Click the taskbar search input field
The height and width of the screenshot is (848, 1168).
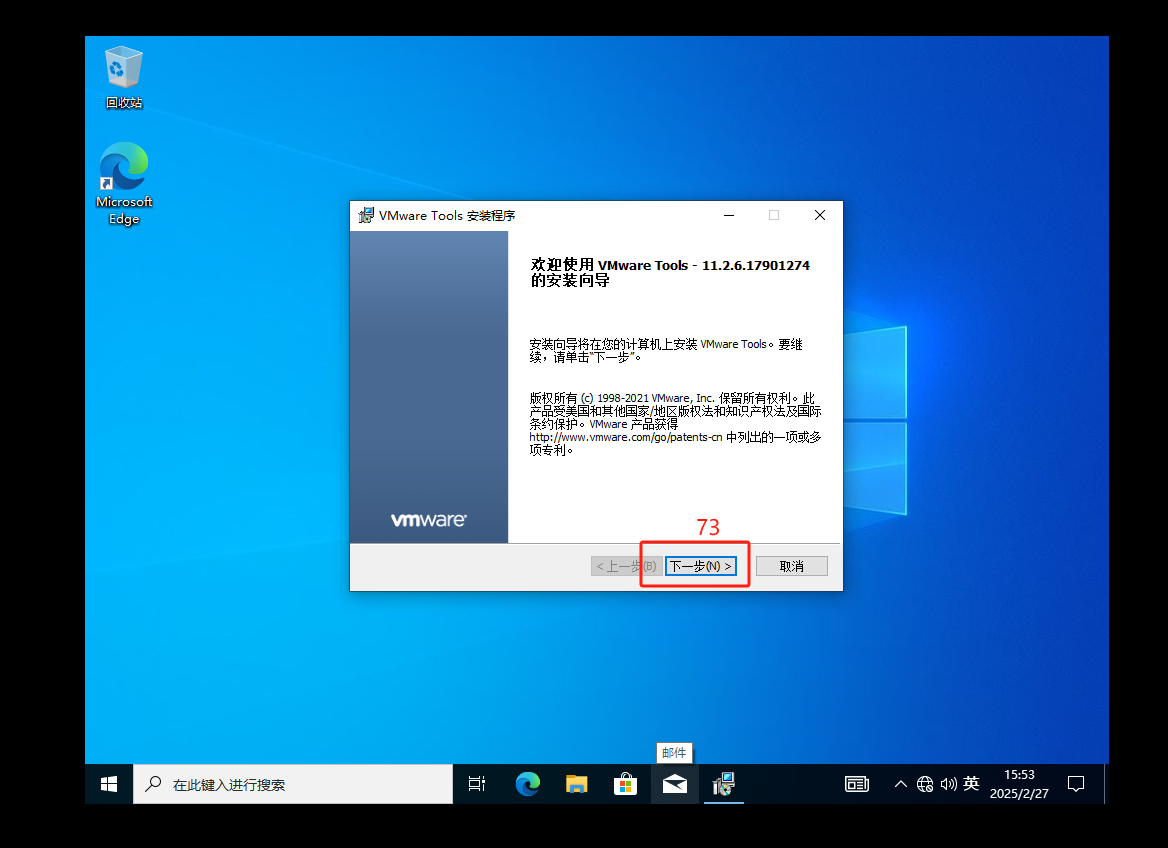290,784
